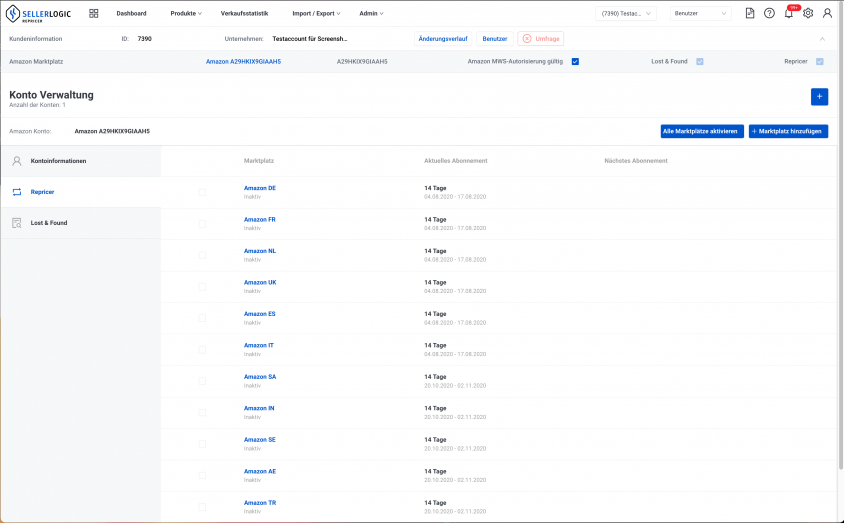Check the Amazon UK row checkbox
Image resolution: width=844 pixels, height=523 pixels.
click(x=202, y=287)
